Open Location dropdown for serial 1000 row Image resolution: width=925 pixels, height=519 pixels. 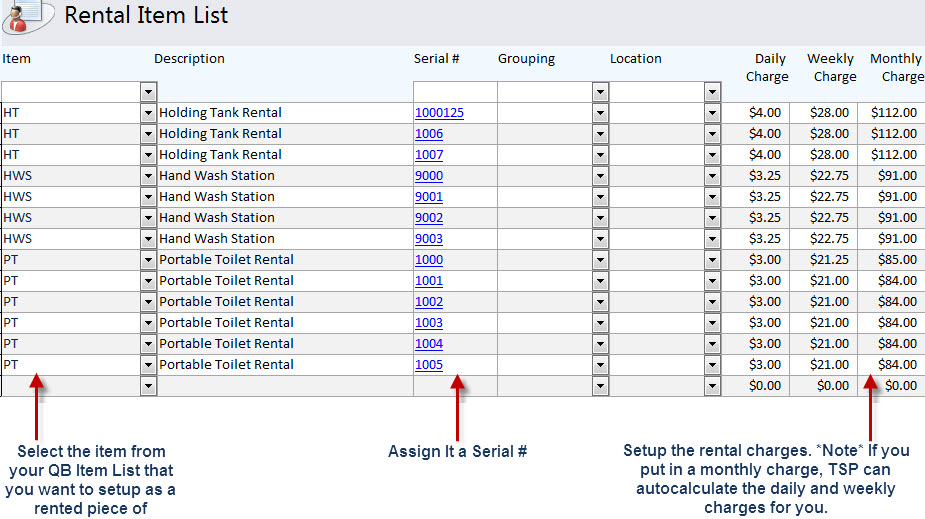tap(712, 260)
